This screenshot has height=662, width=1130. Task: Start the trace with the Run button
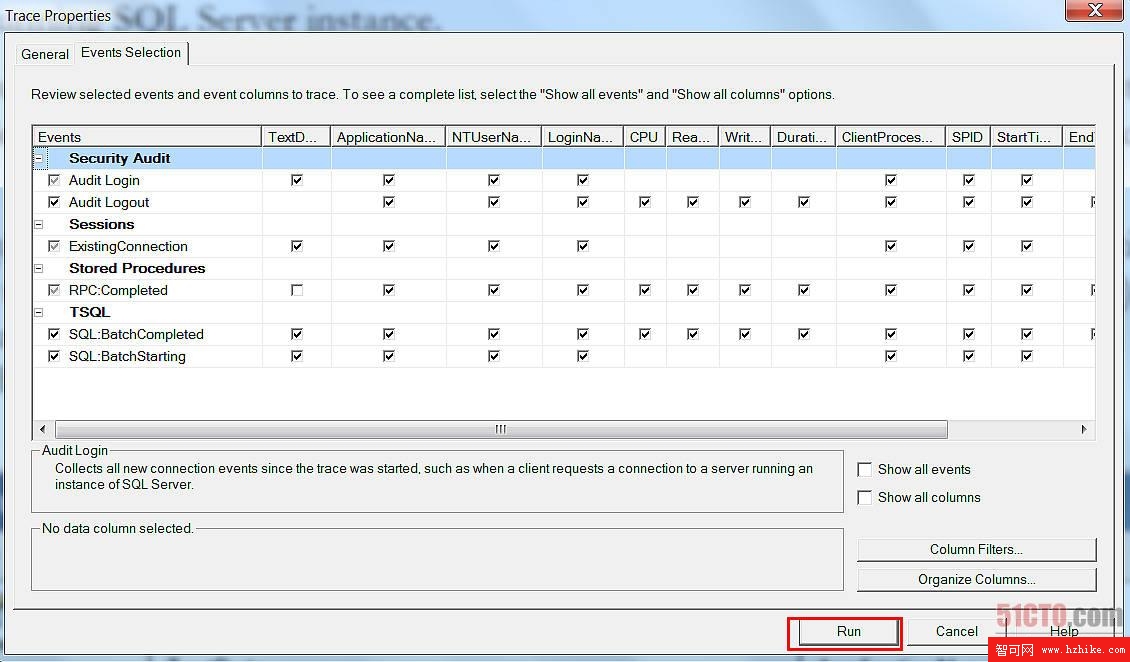pyautogui.click(x=848, y=632)
